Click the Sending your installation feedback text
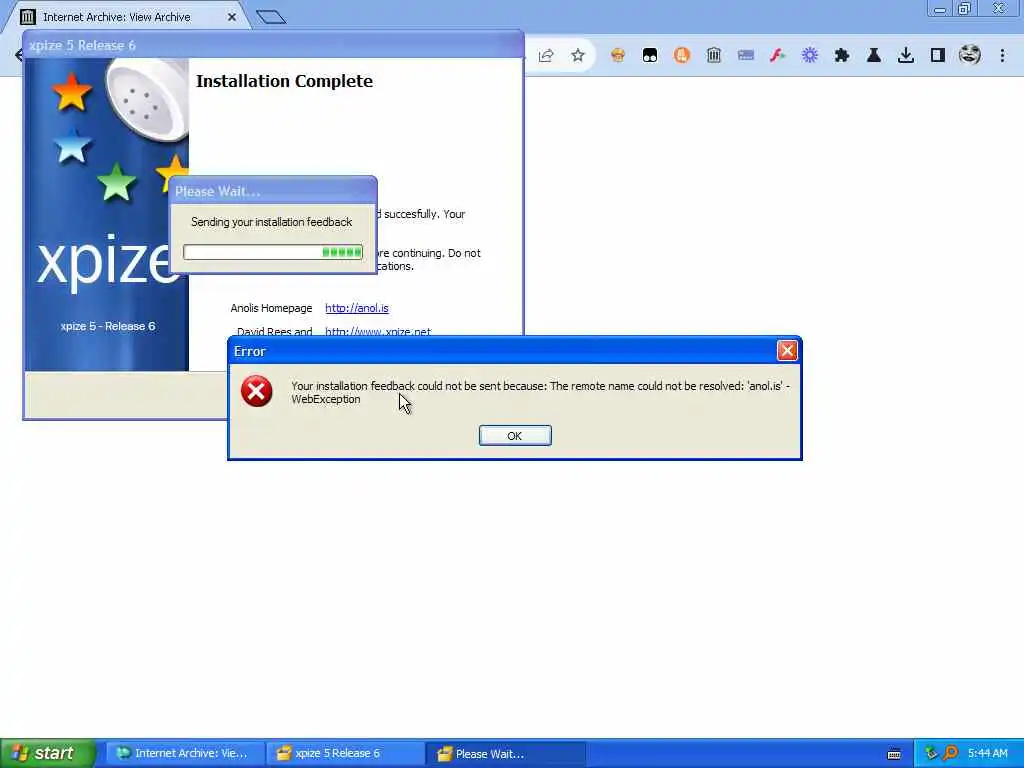The image size is (1024, 768). pyautogui.click(x=272, y=222)
